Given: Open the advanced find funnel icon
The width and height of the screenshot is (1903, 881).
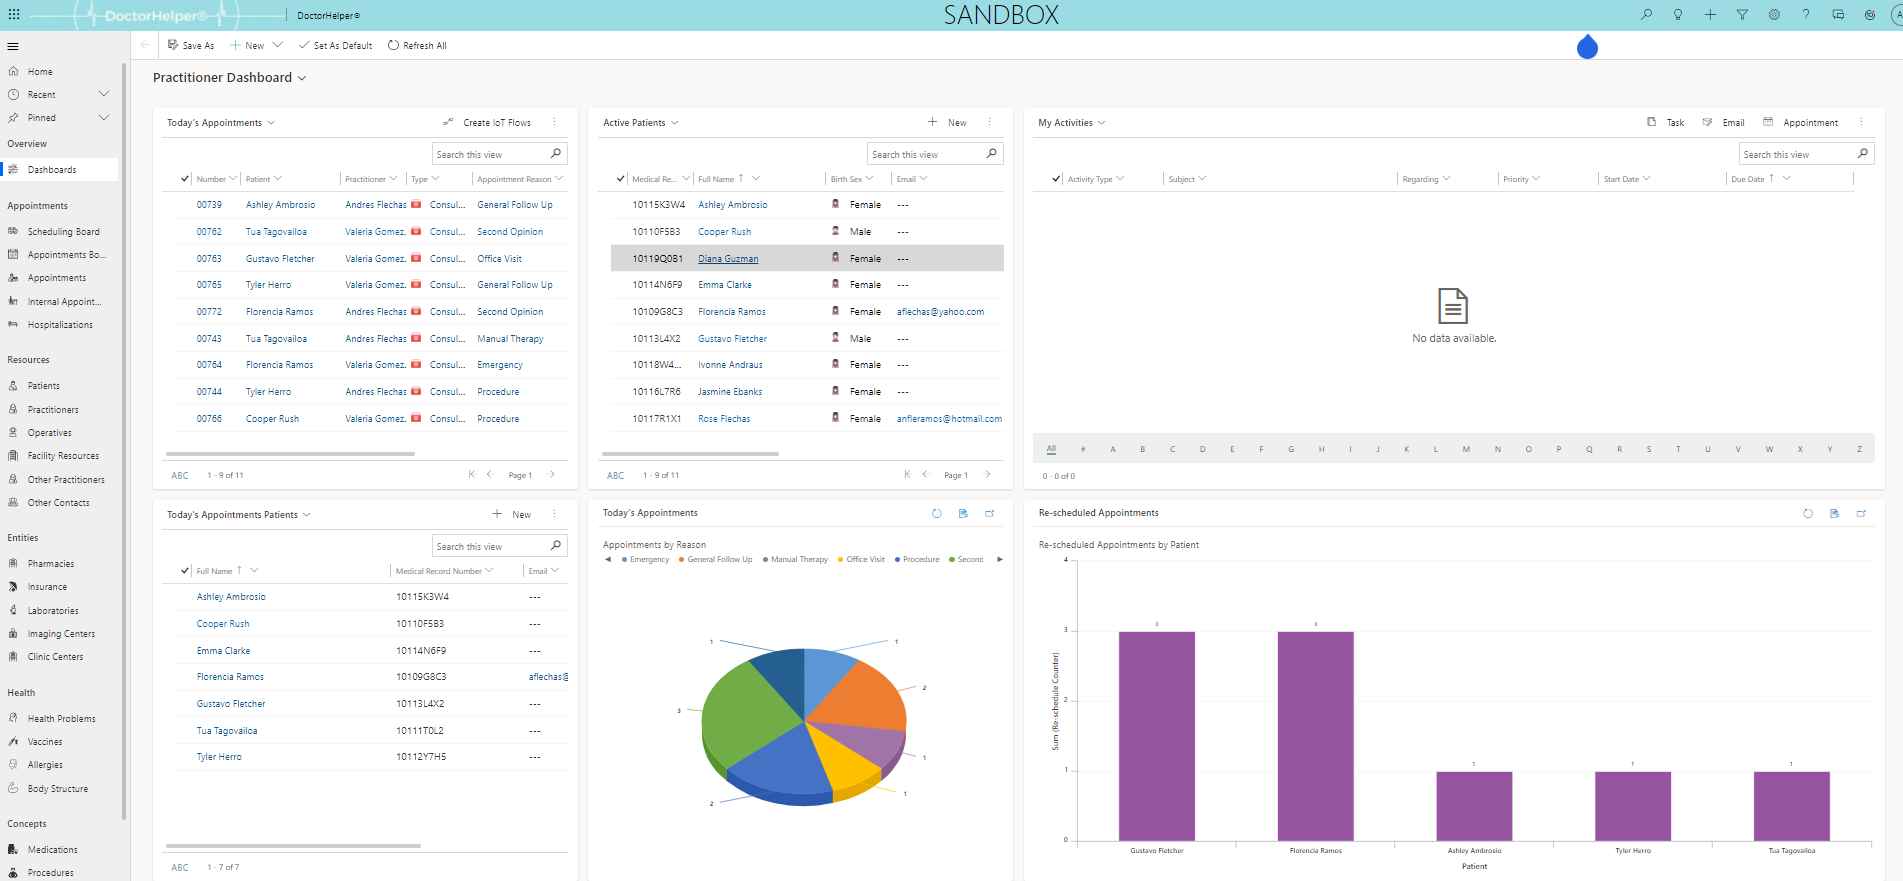Looking at the screenshot, I should coord(1742,15).
